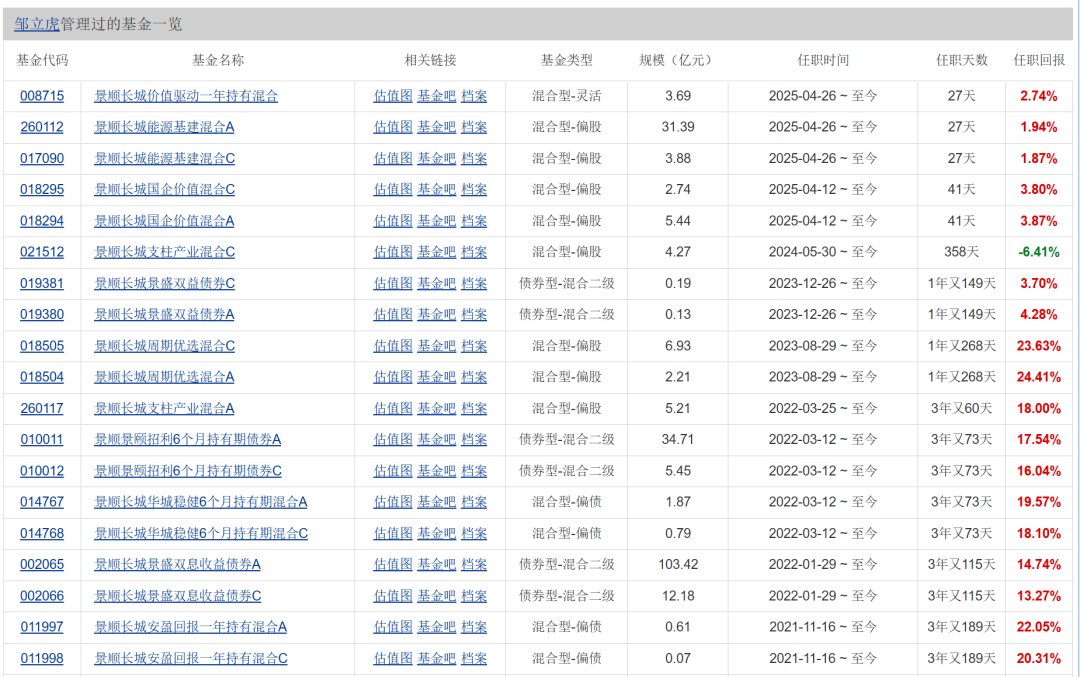Select the 103.42 fund size cell

(678, 565)
